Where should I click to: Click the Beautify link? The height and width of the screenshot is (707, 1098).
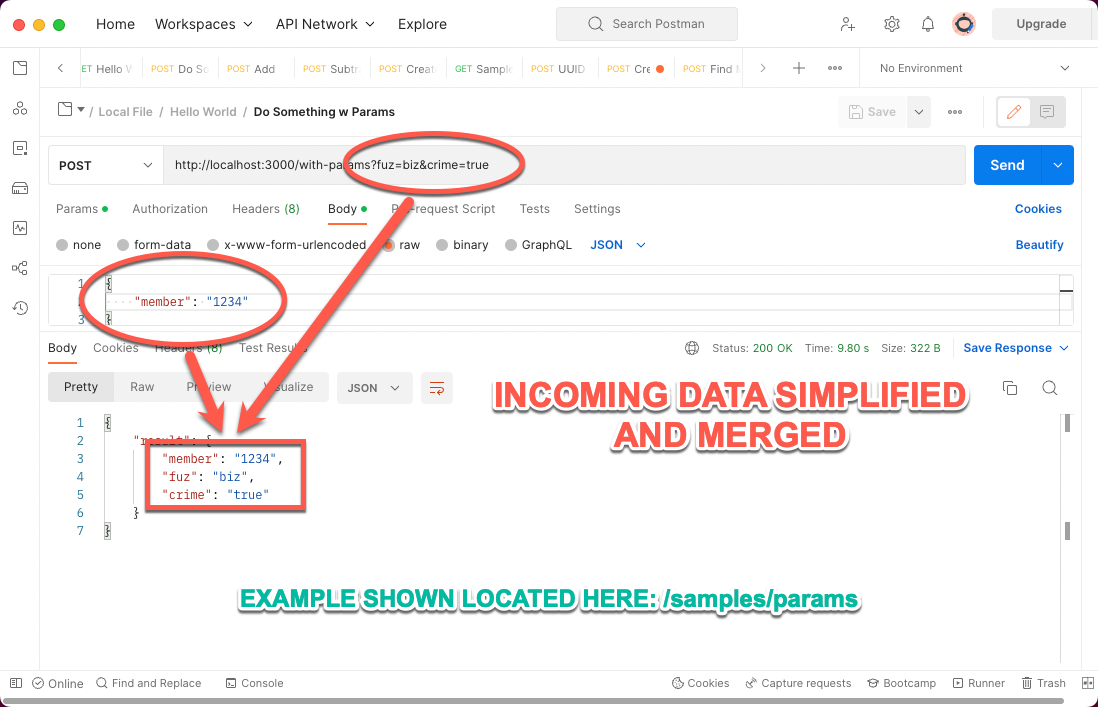(1039, 245)
